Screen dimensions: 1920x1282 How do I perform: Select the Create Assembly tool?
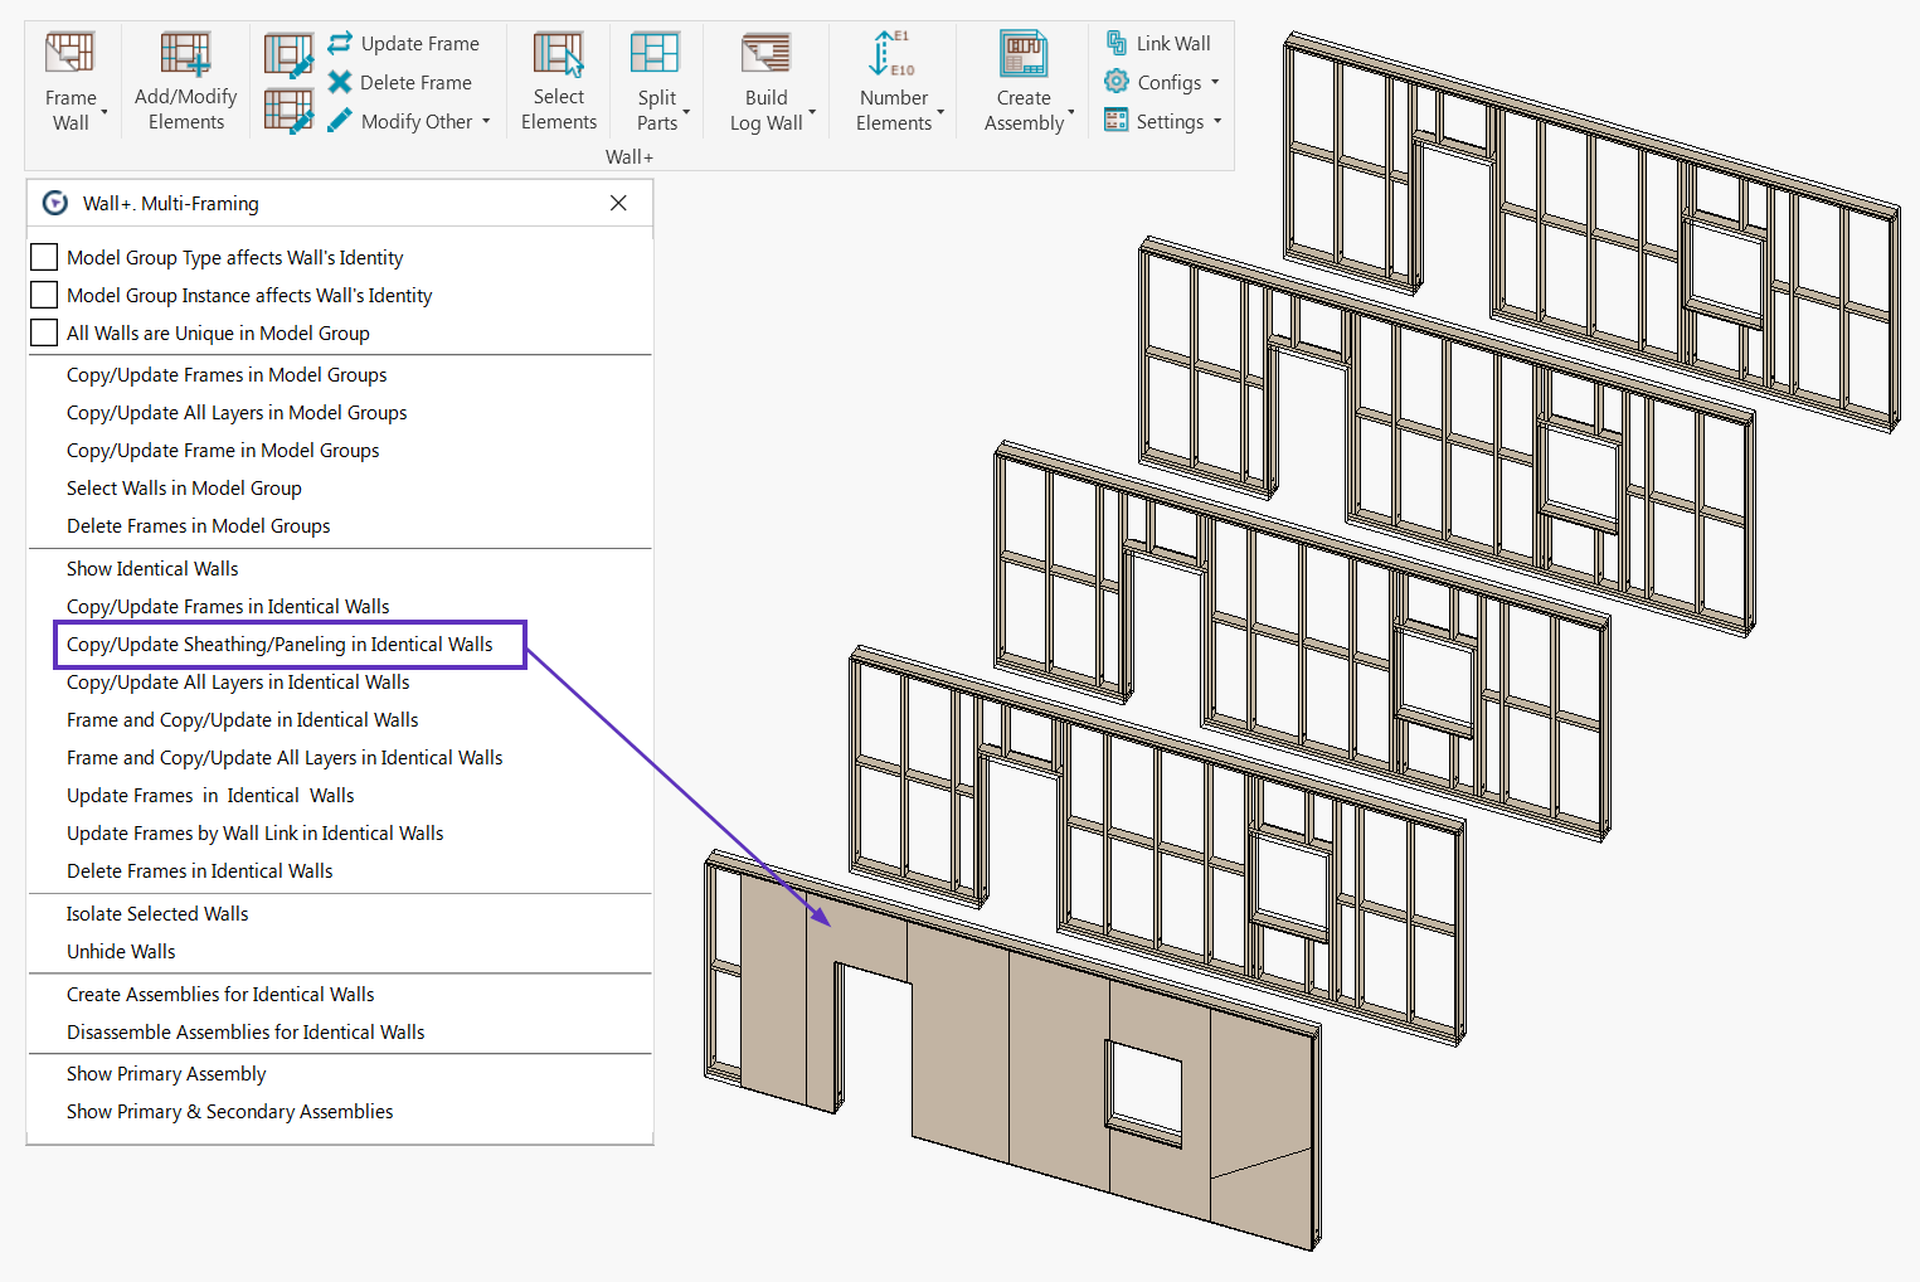coord(1022,80)
